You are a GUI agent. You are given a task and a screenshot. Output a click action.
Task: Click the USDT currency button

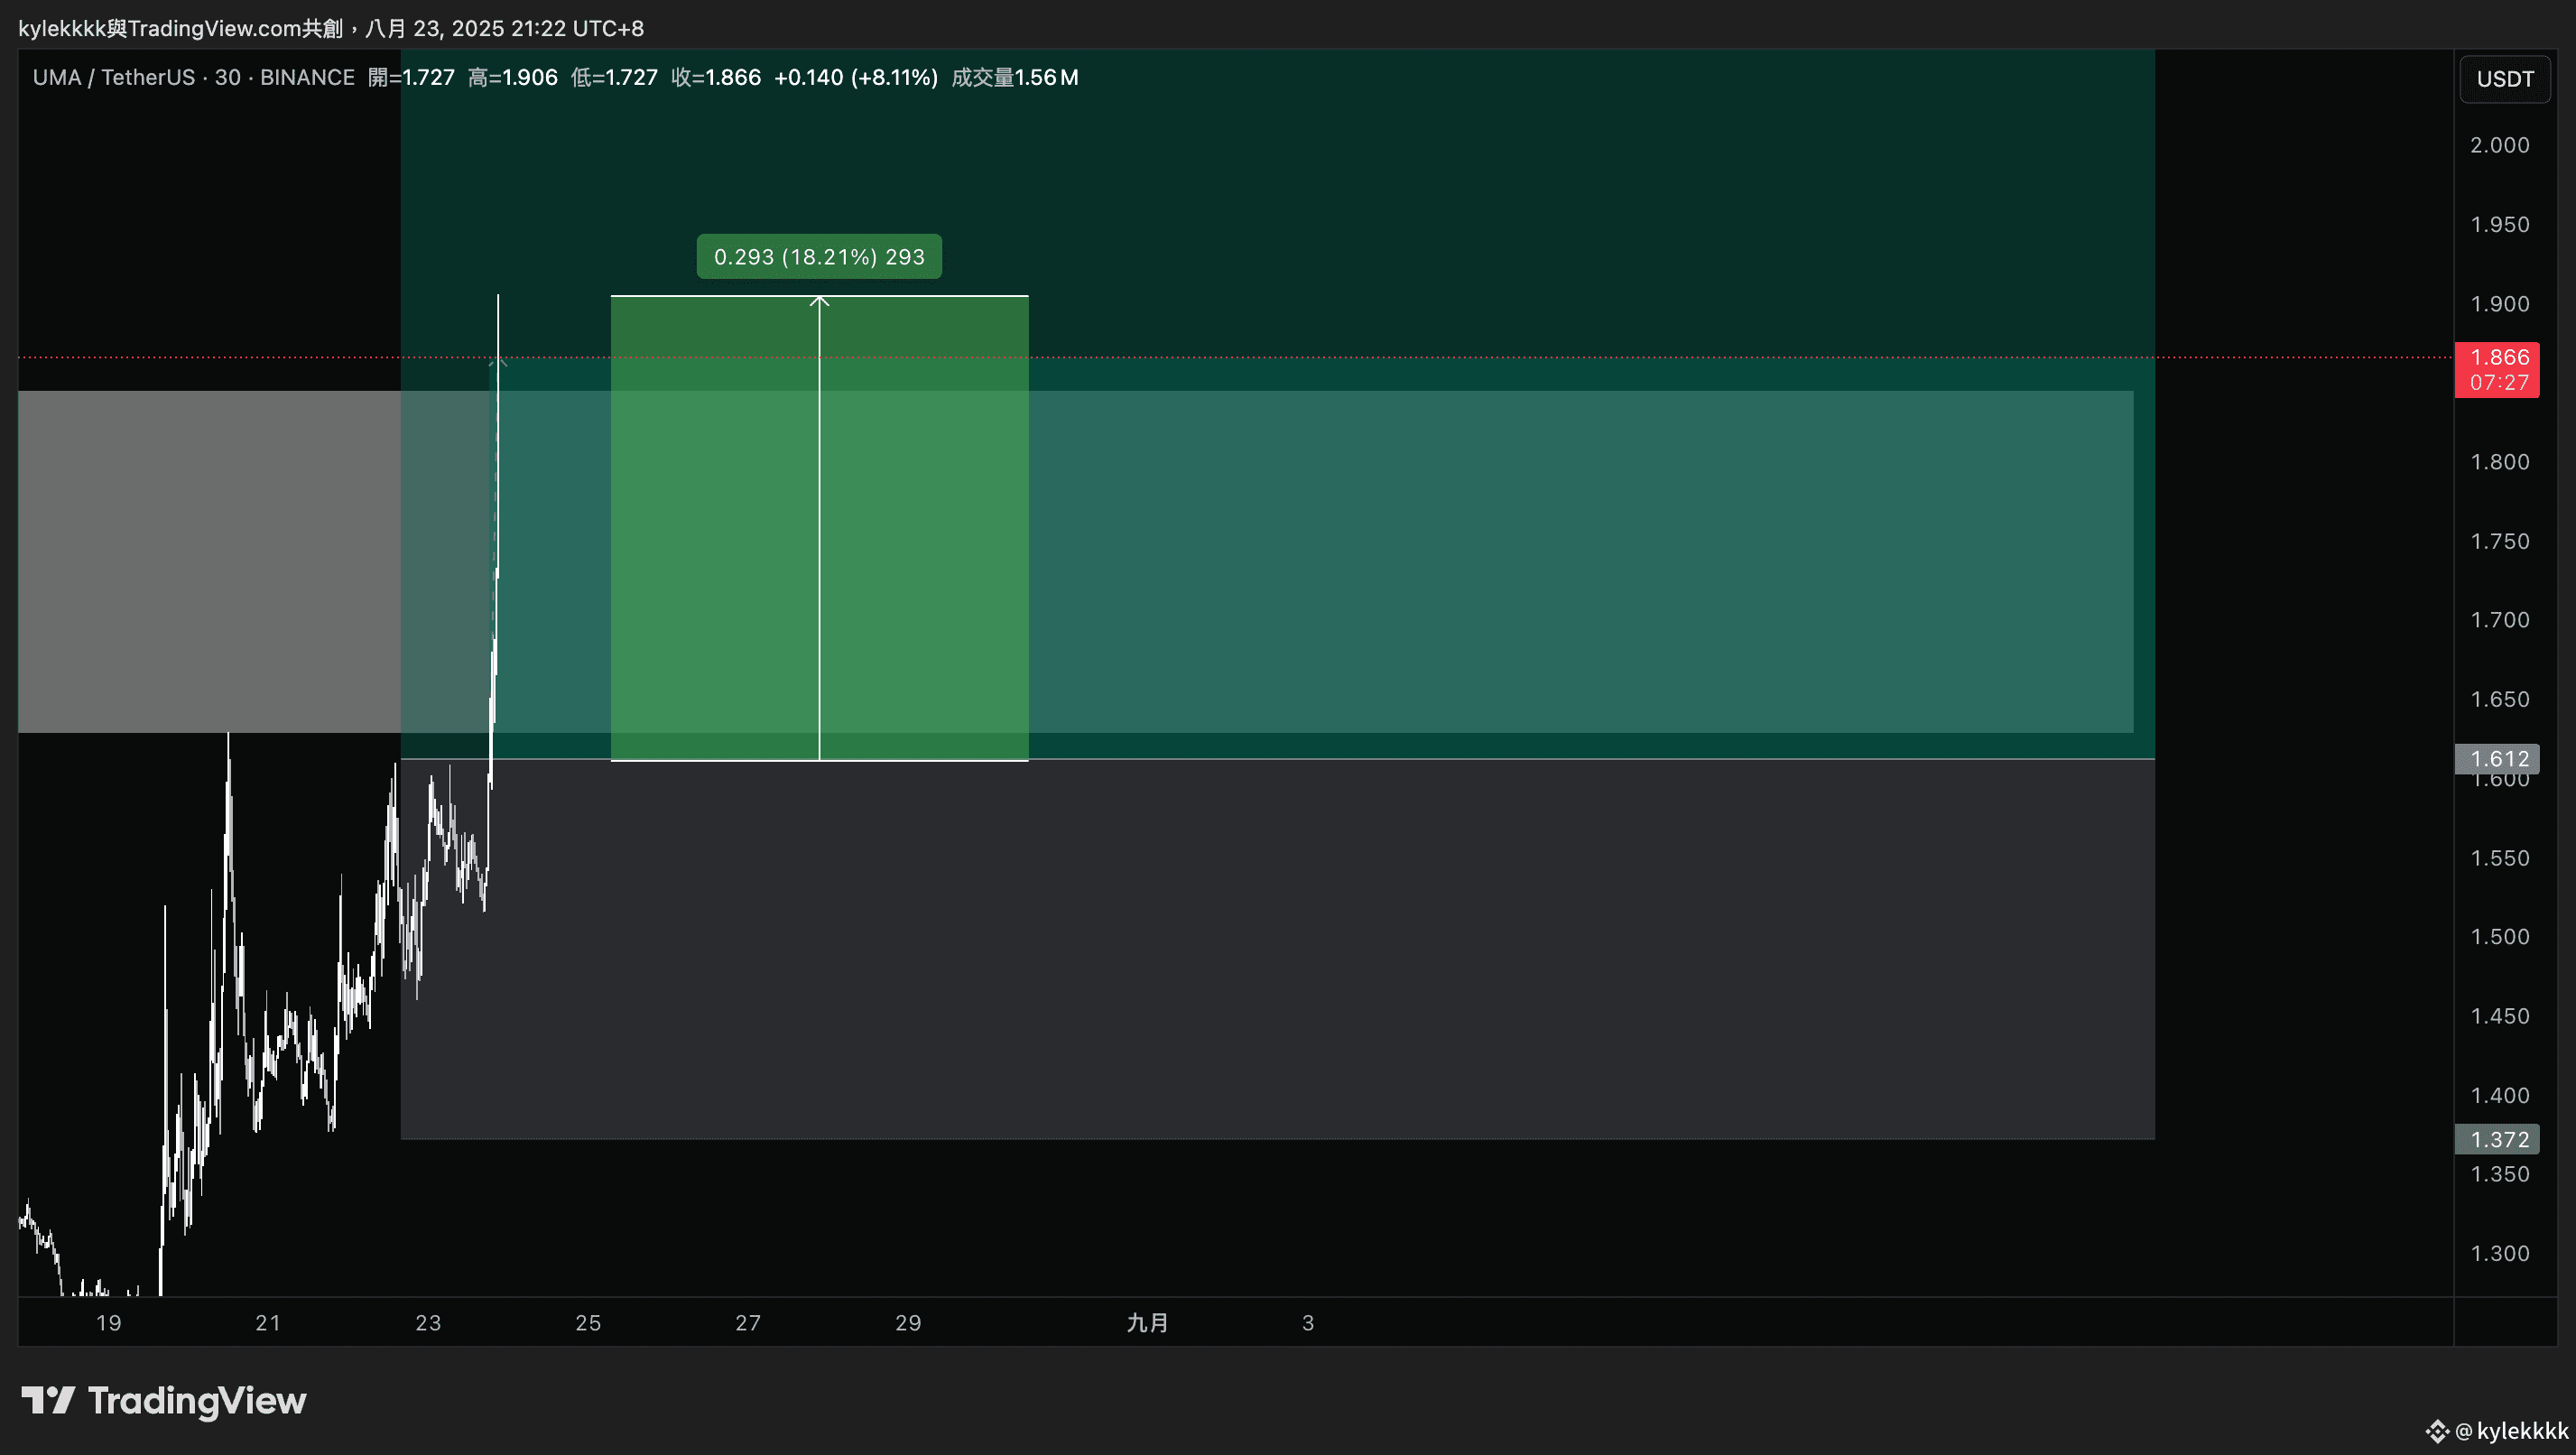[2504, 79]
